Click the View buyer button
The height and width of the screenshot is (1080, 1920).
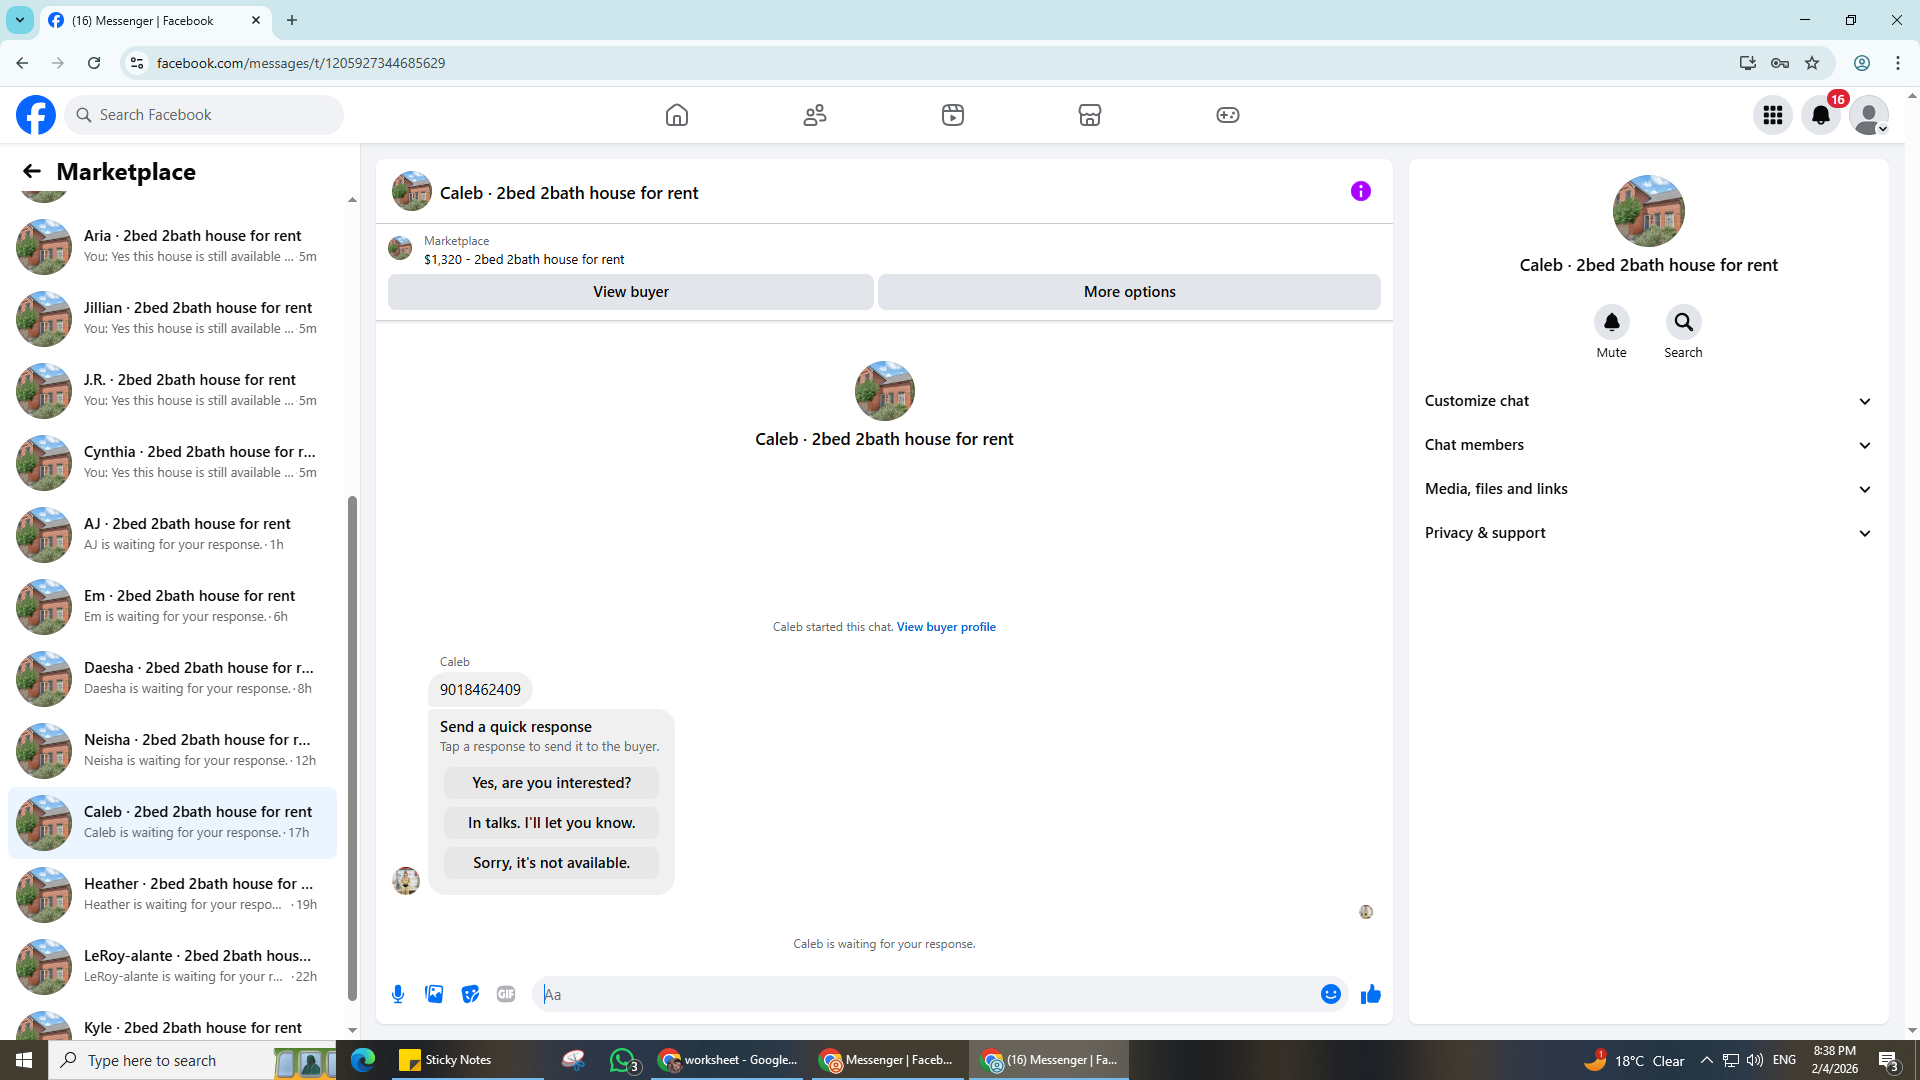(x=630, y=292)
